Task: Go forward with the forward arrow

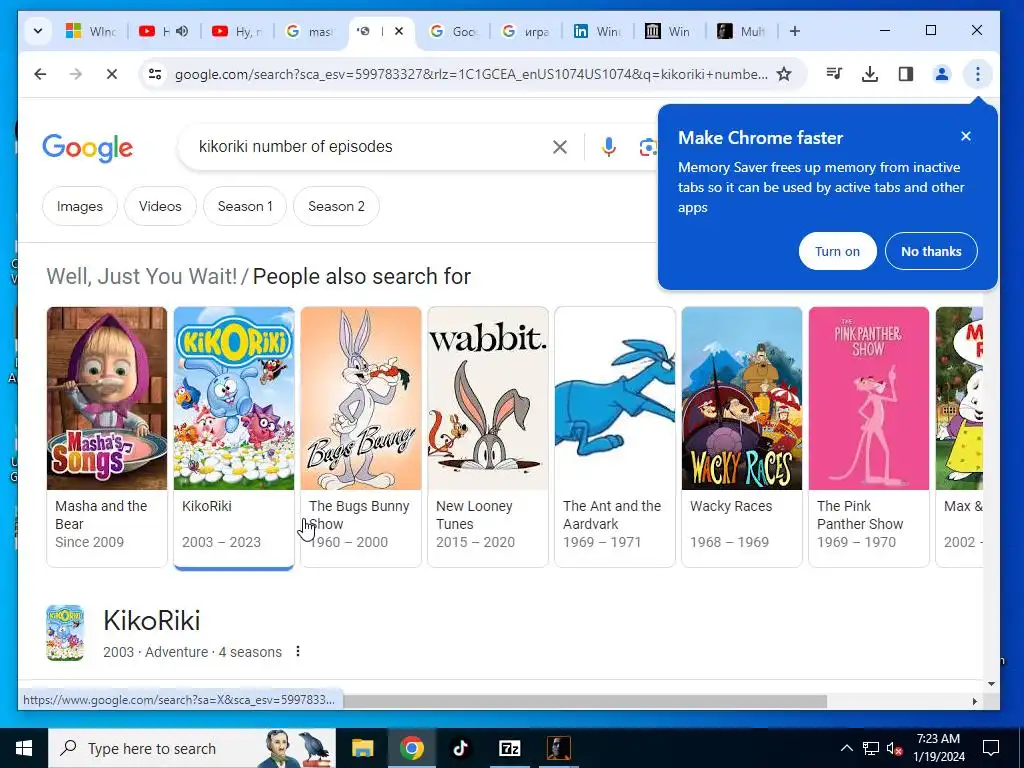Action: tap(76, 74)
